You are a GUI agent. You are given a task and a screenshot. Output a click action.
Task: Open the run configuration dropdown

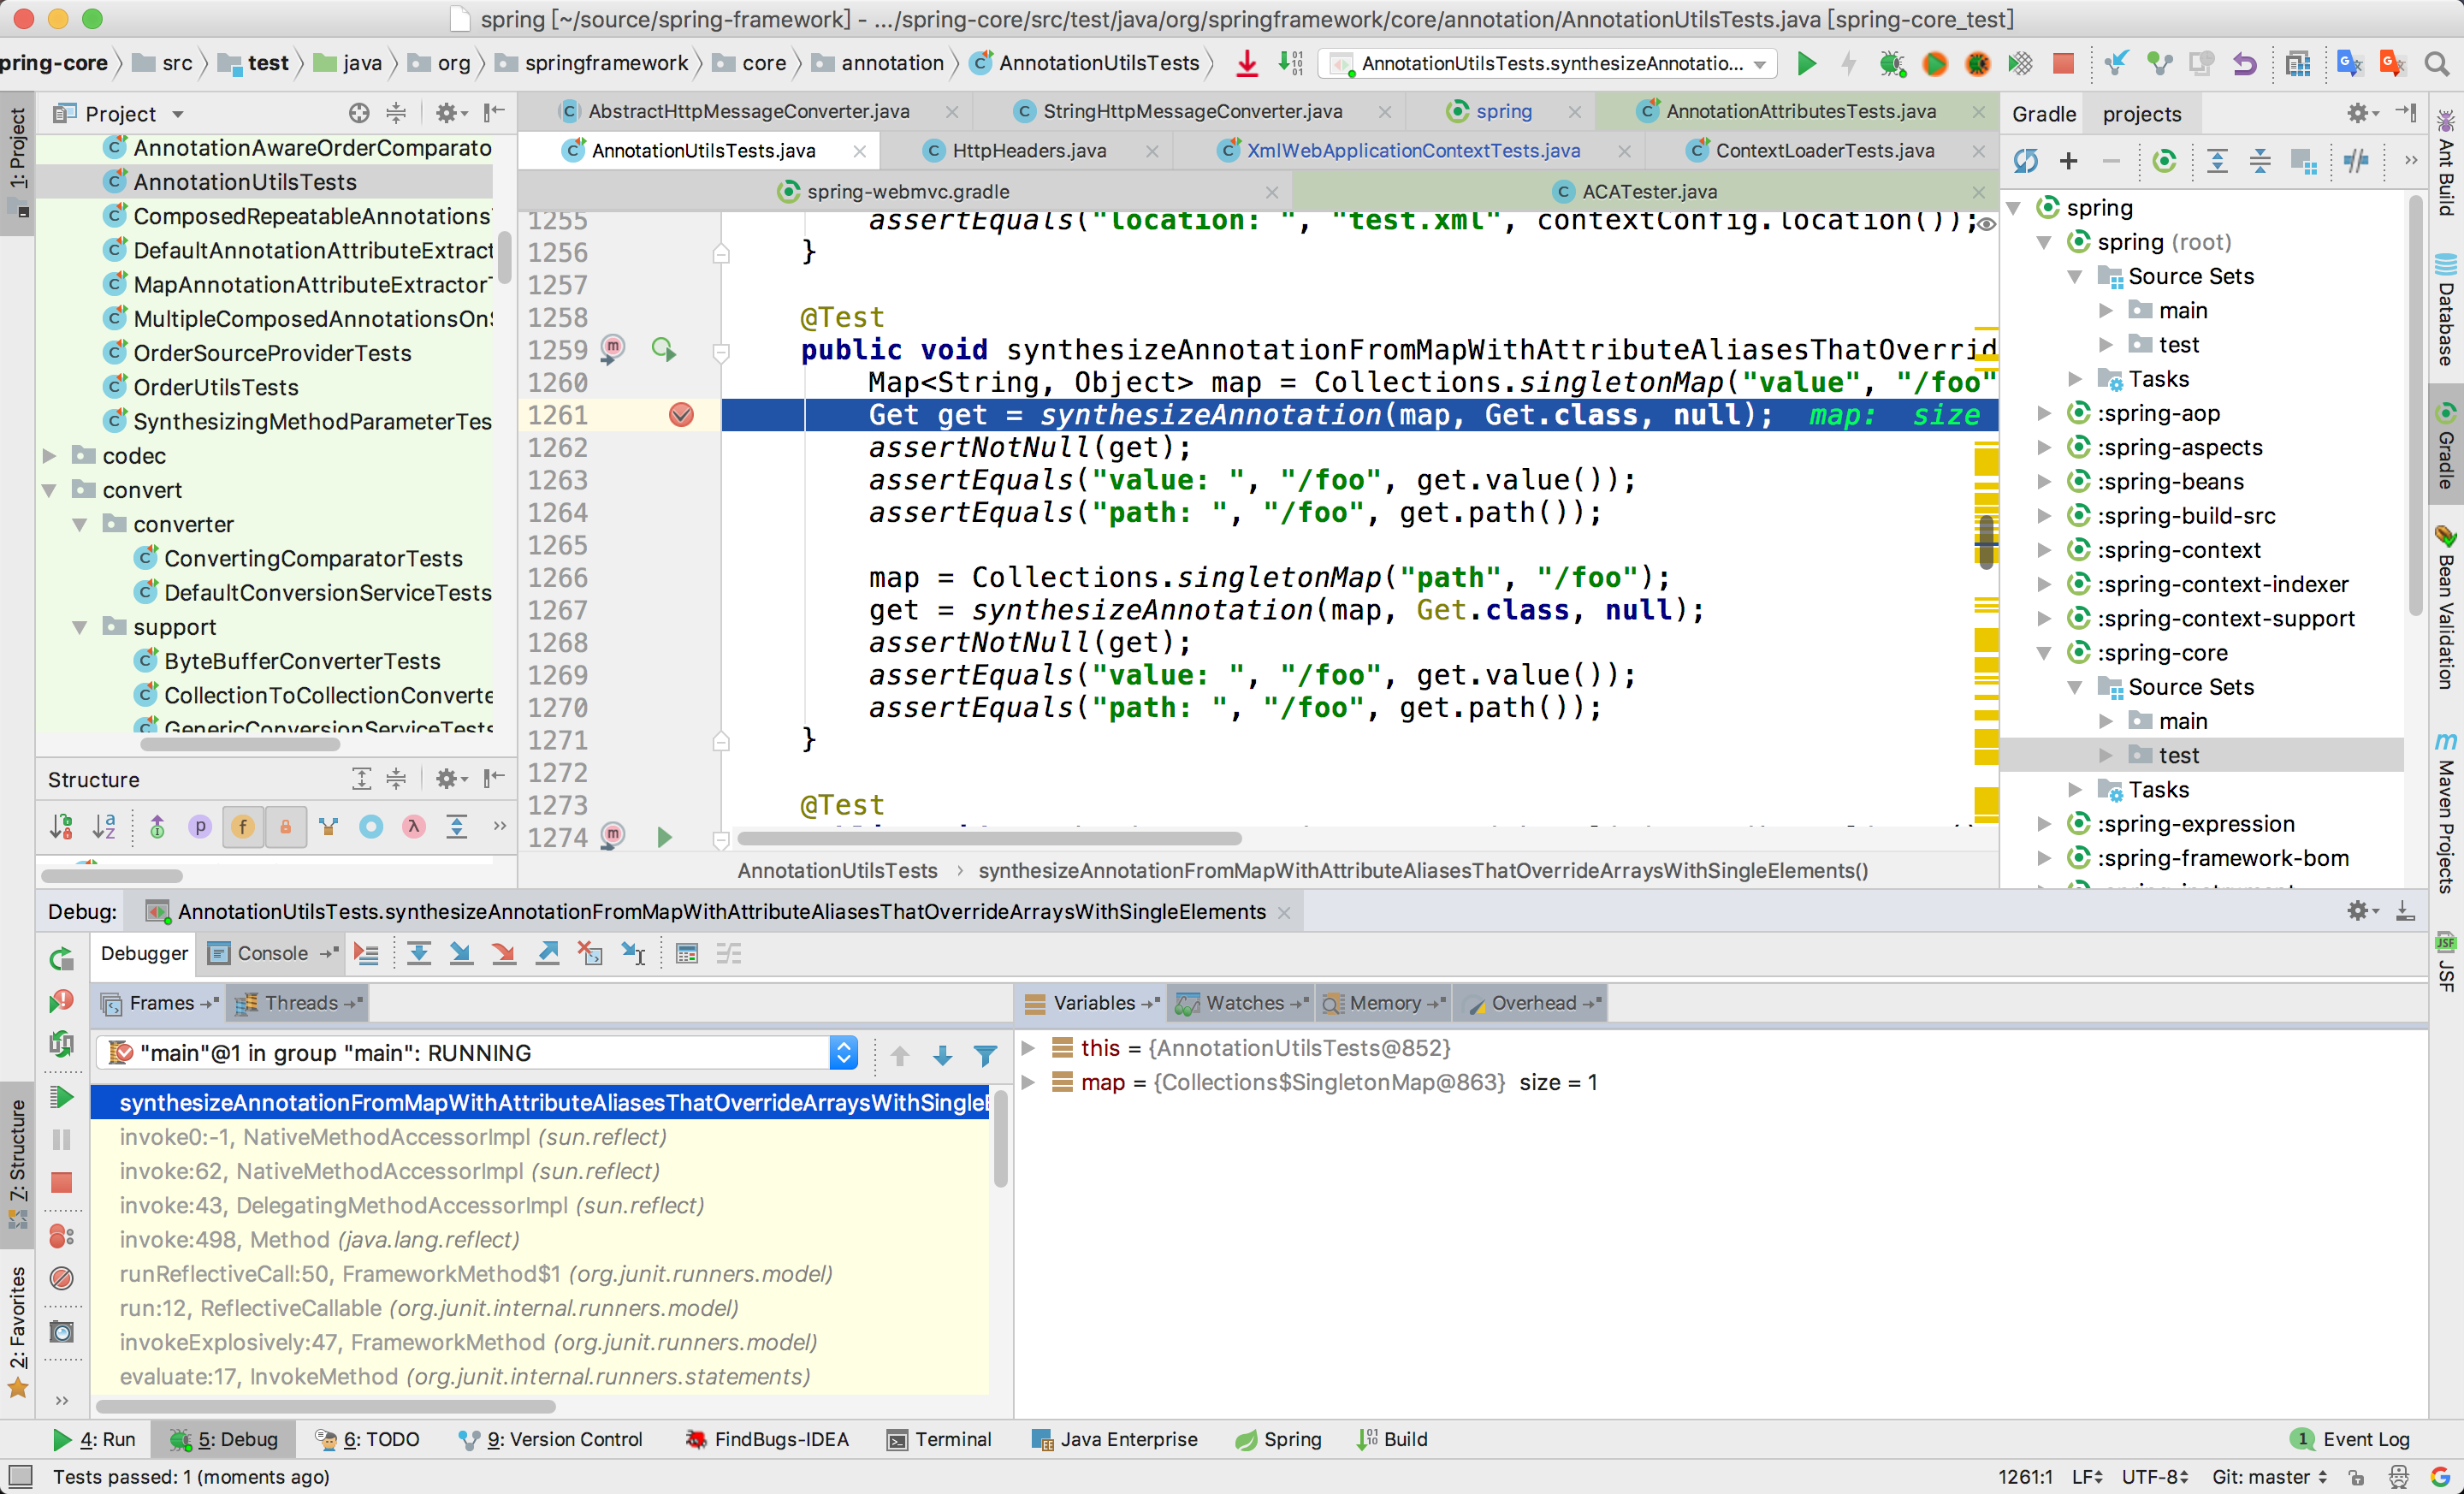(x=1759, y=63)
